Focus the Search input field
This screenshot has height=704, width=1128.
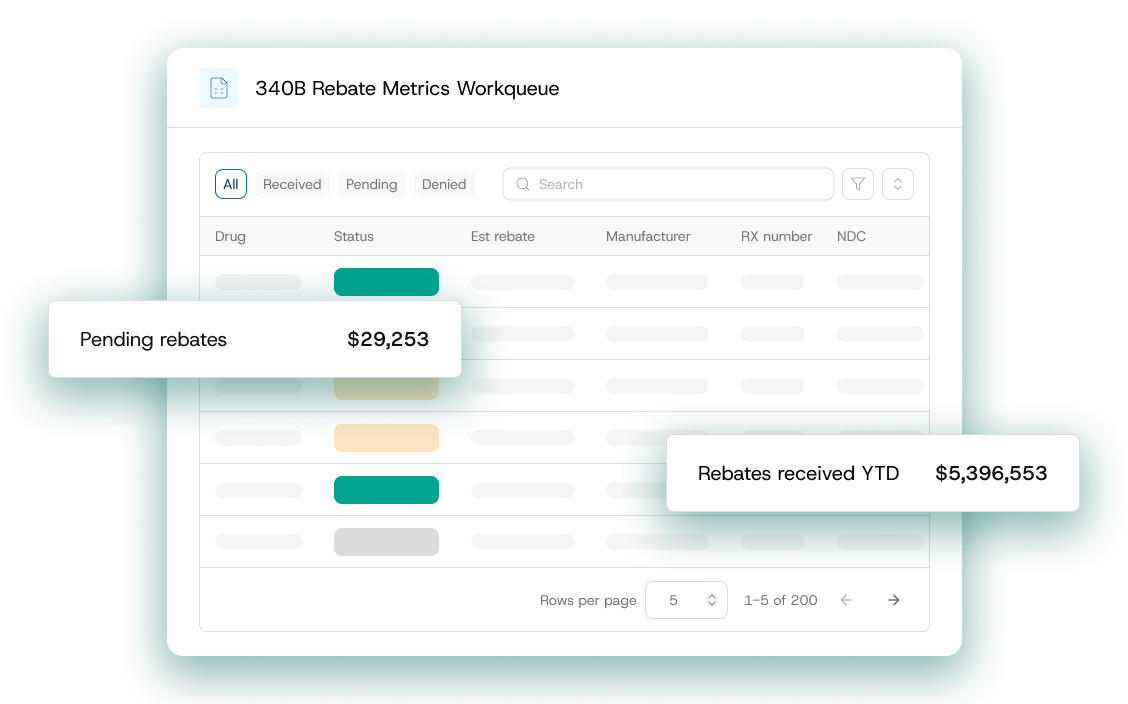(668, 184)
